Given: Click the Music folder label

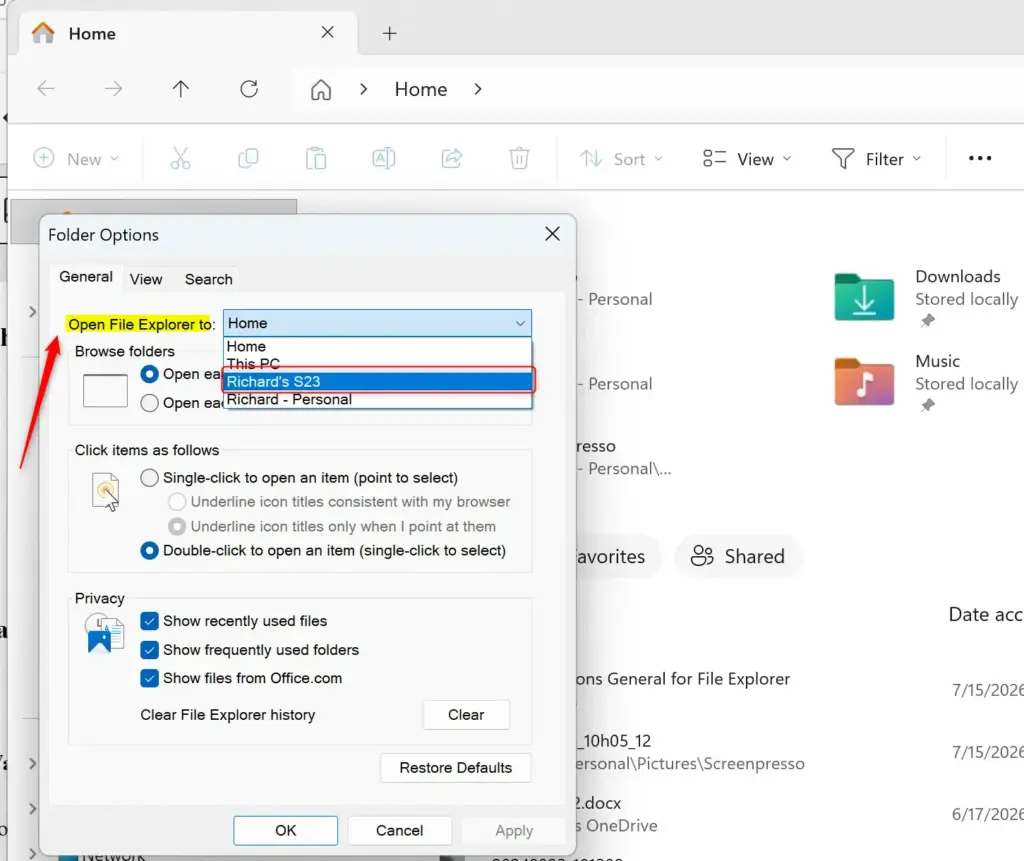Looking at the screenshot, I should point(937,361).
